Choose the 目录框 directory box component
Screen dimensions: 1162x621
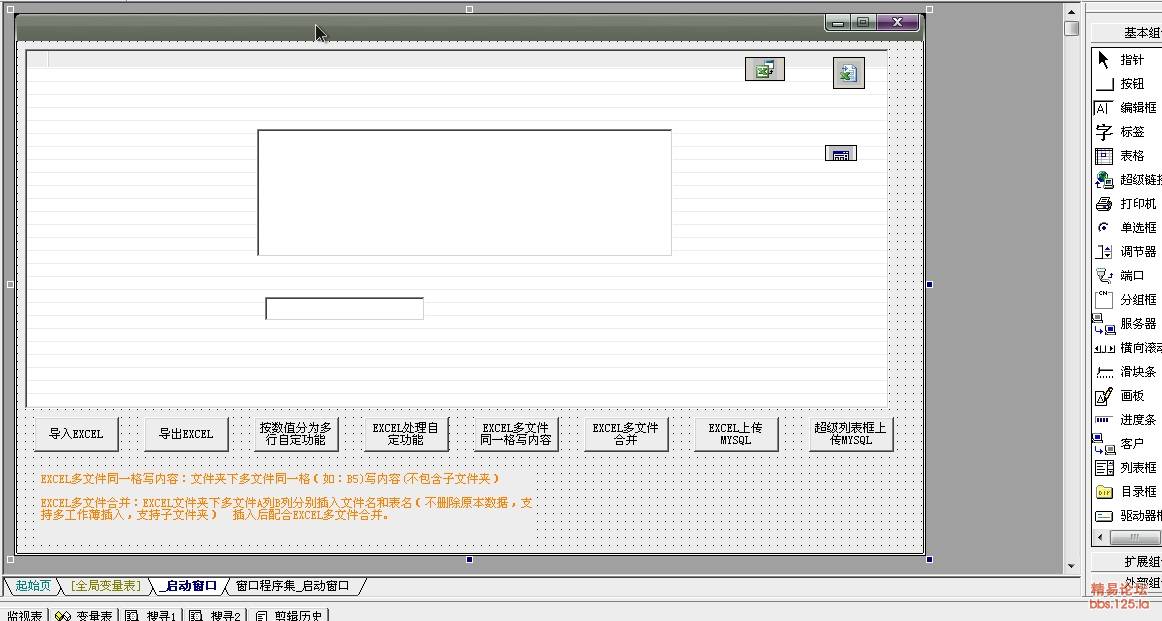(1126, 491)
